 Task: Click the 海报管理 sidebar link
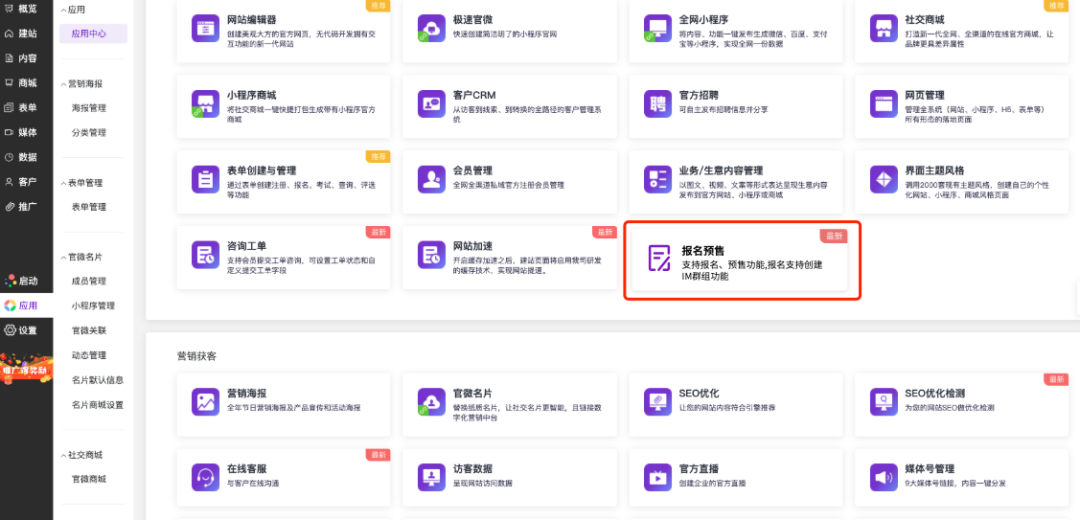(89, 108)
